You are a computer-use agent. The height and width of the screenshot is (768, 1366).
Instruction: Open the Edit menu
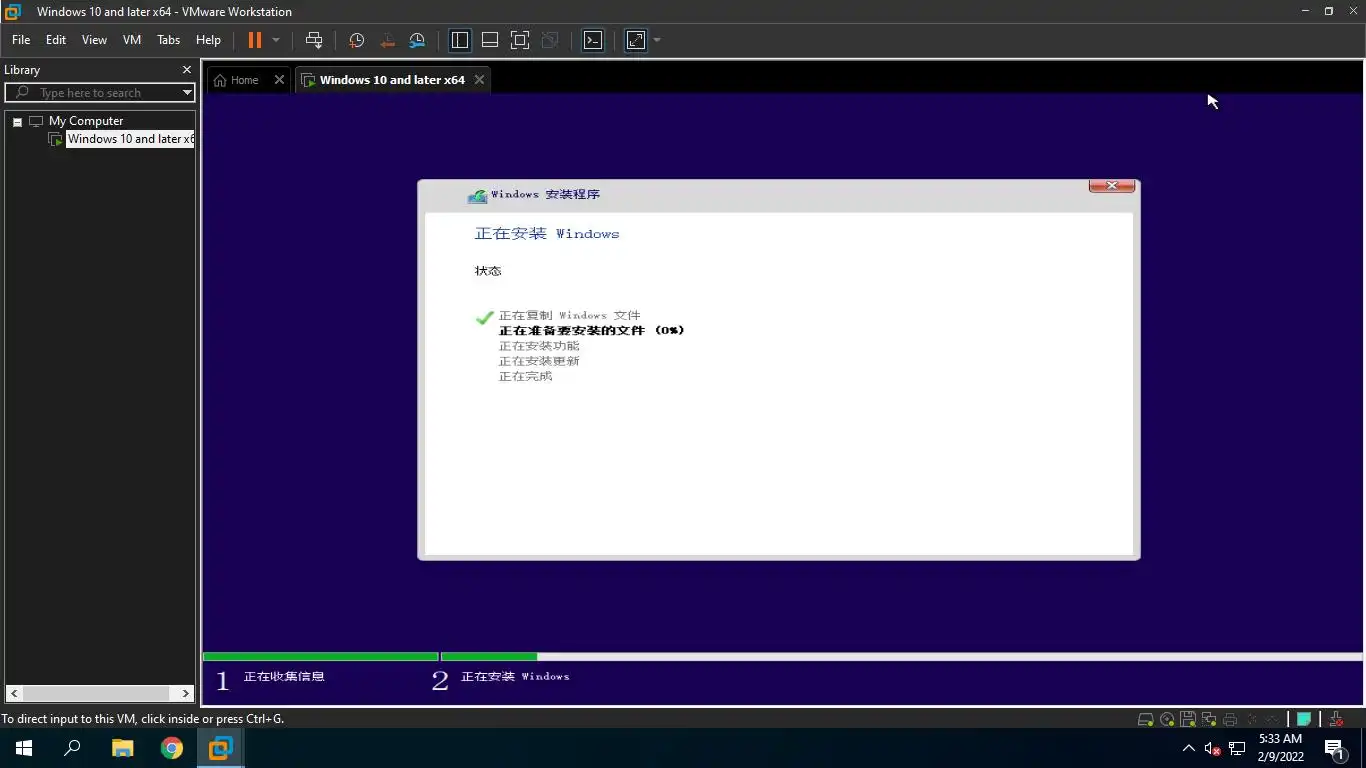(56, 40)
